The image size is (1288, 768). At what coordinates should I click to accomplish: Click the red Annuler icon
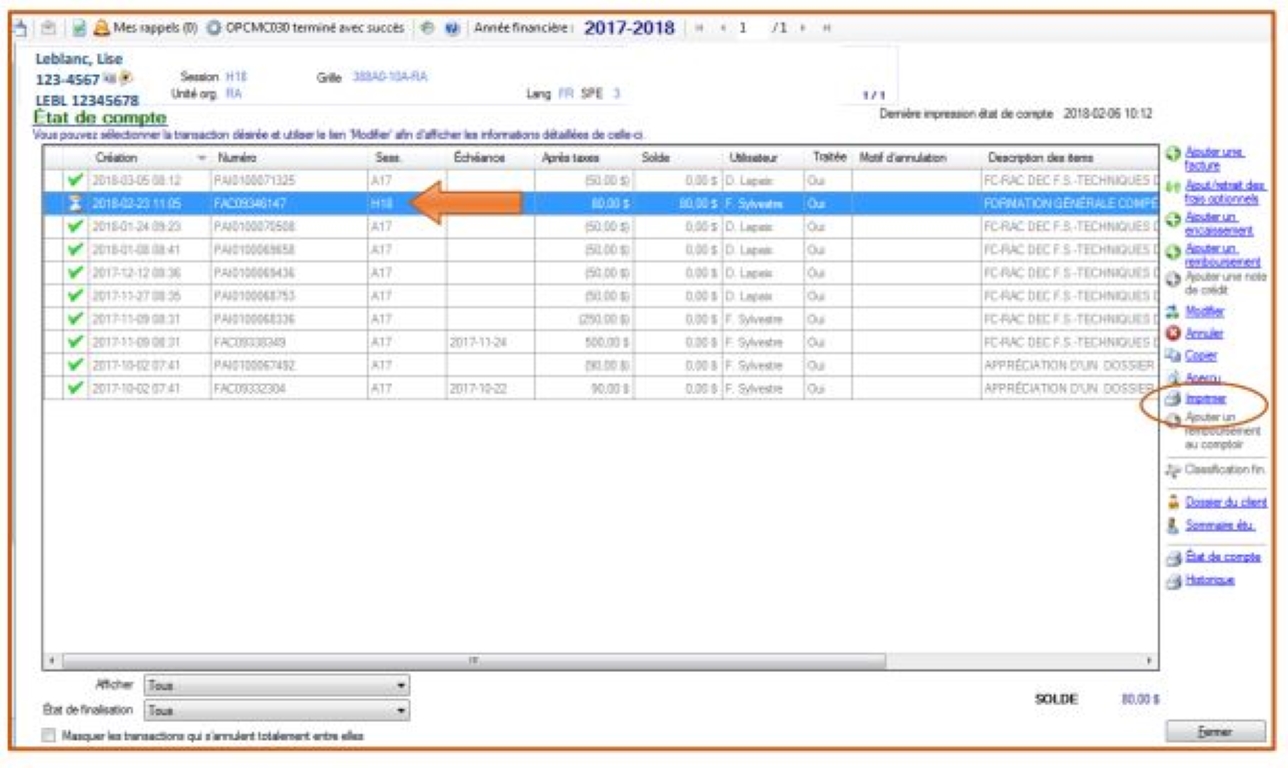coord(1174,333)
